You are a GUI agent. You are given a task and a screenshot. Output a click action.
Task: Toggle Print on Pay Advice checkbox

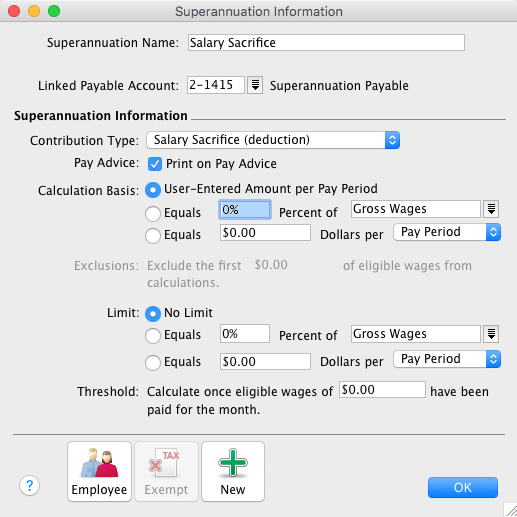[x=155, y=164]
